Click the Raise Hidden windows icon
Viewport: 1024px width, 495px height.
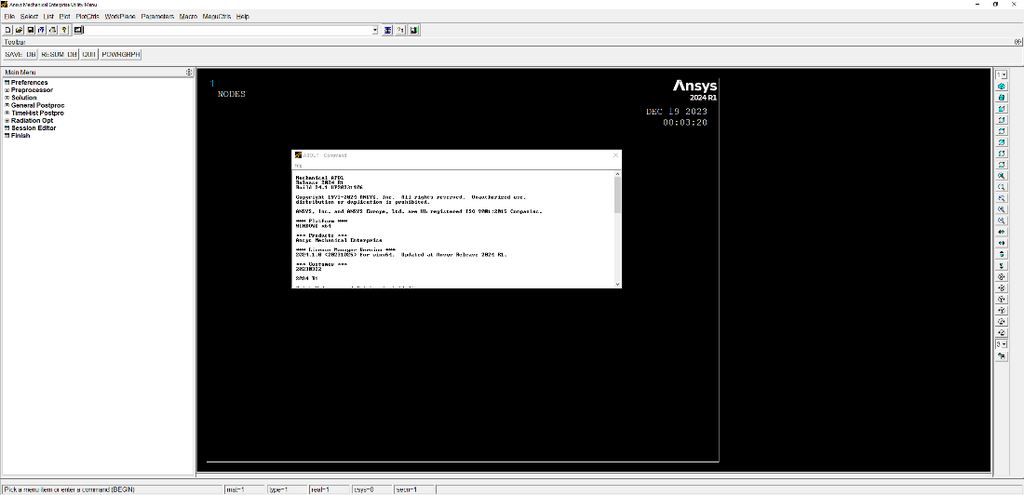(x=388, y=30)
